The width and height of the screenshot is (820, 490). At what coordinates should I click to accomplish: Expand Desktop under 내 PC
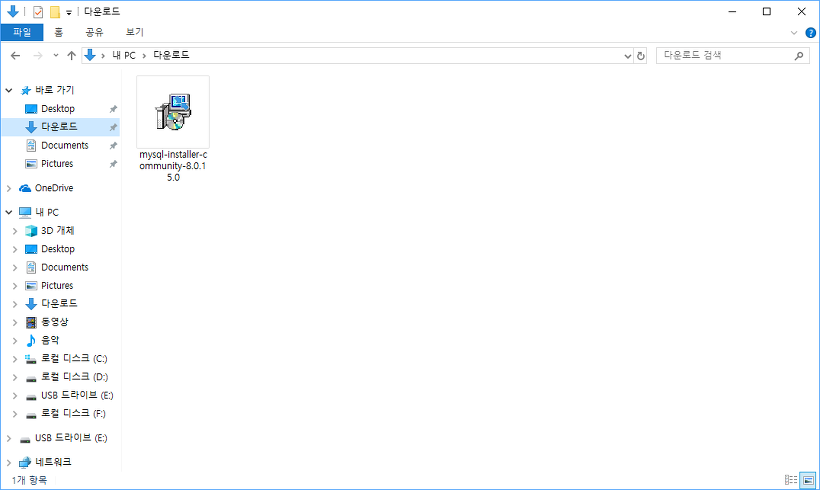[x=15, y=249]
